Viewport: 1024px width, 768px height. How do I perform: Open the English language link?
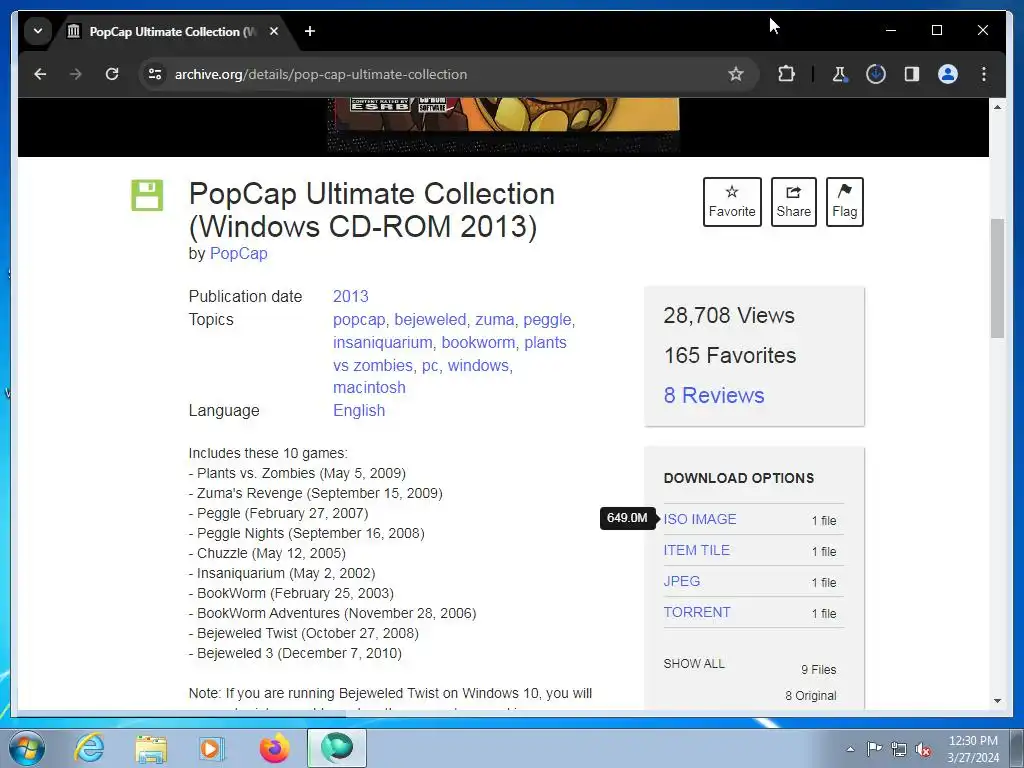359,411
